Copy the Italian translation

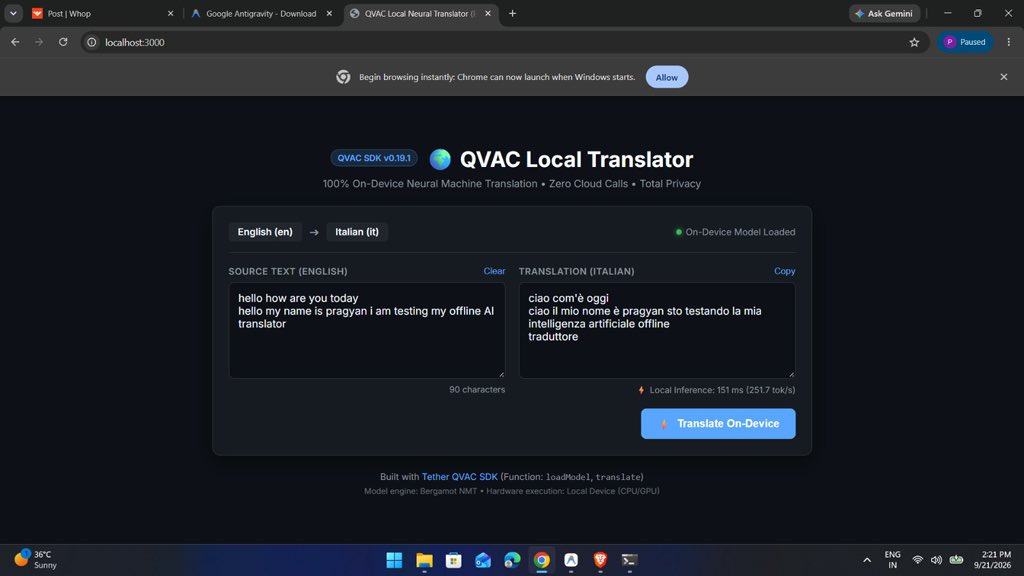point(784,271)
